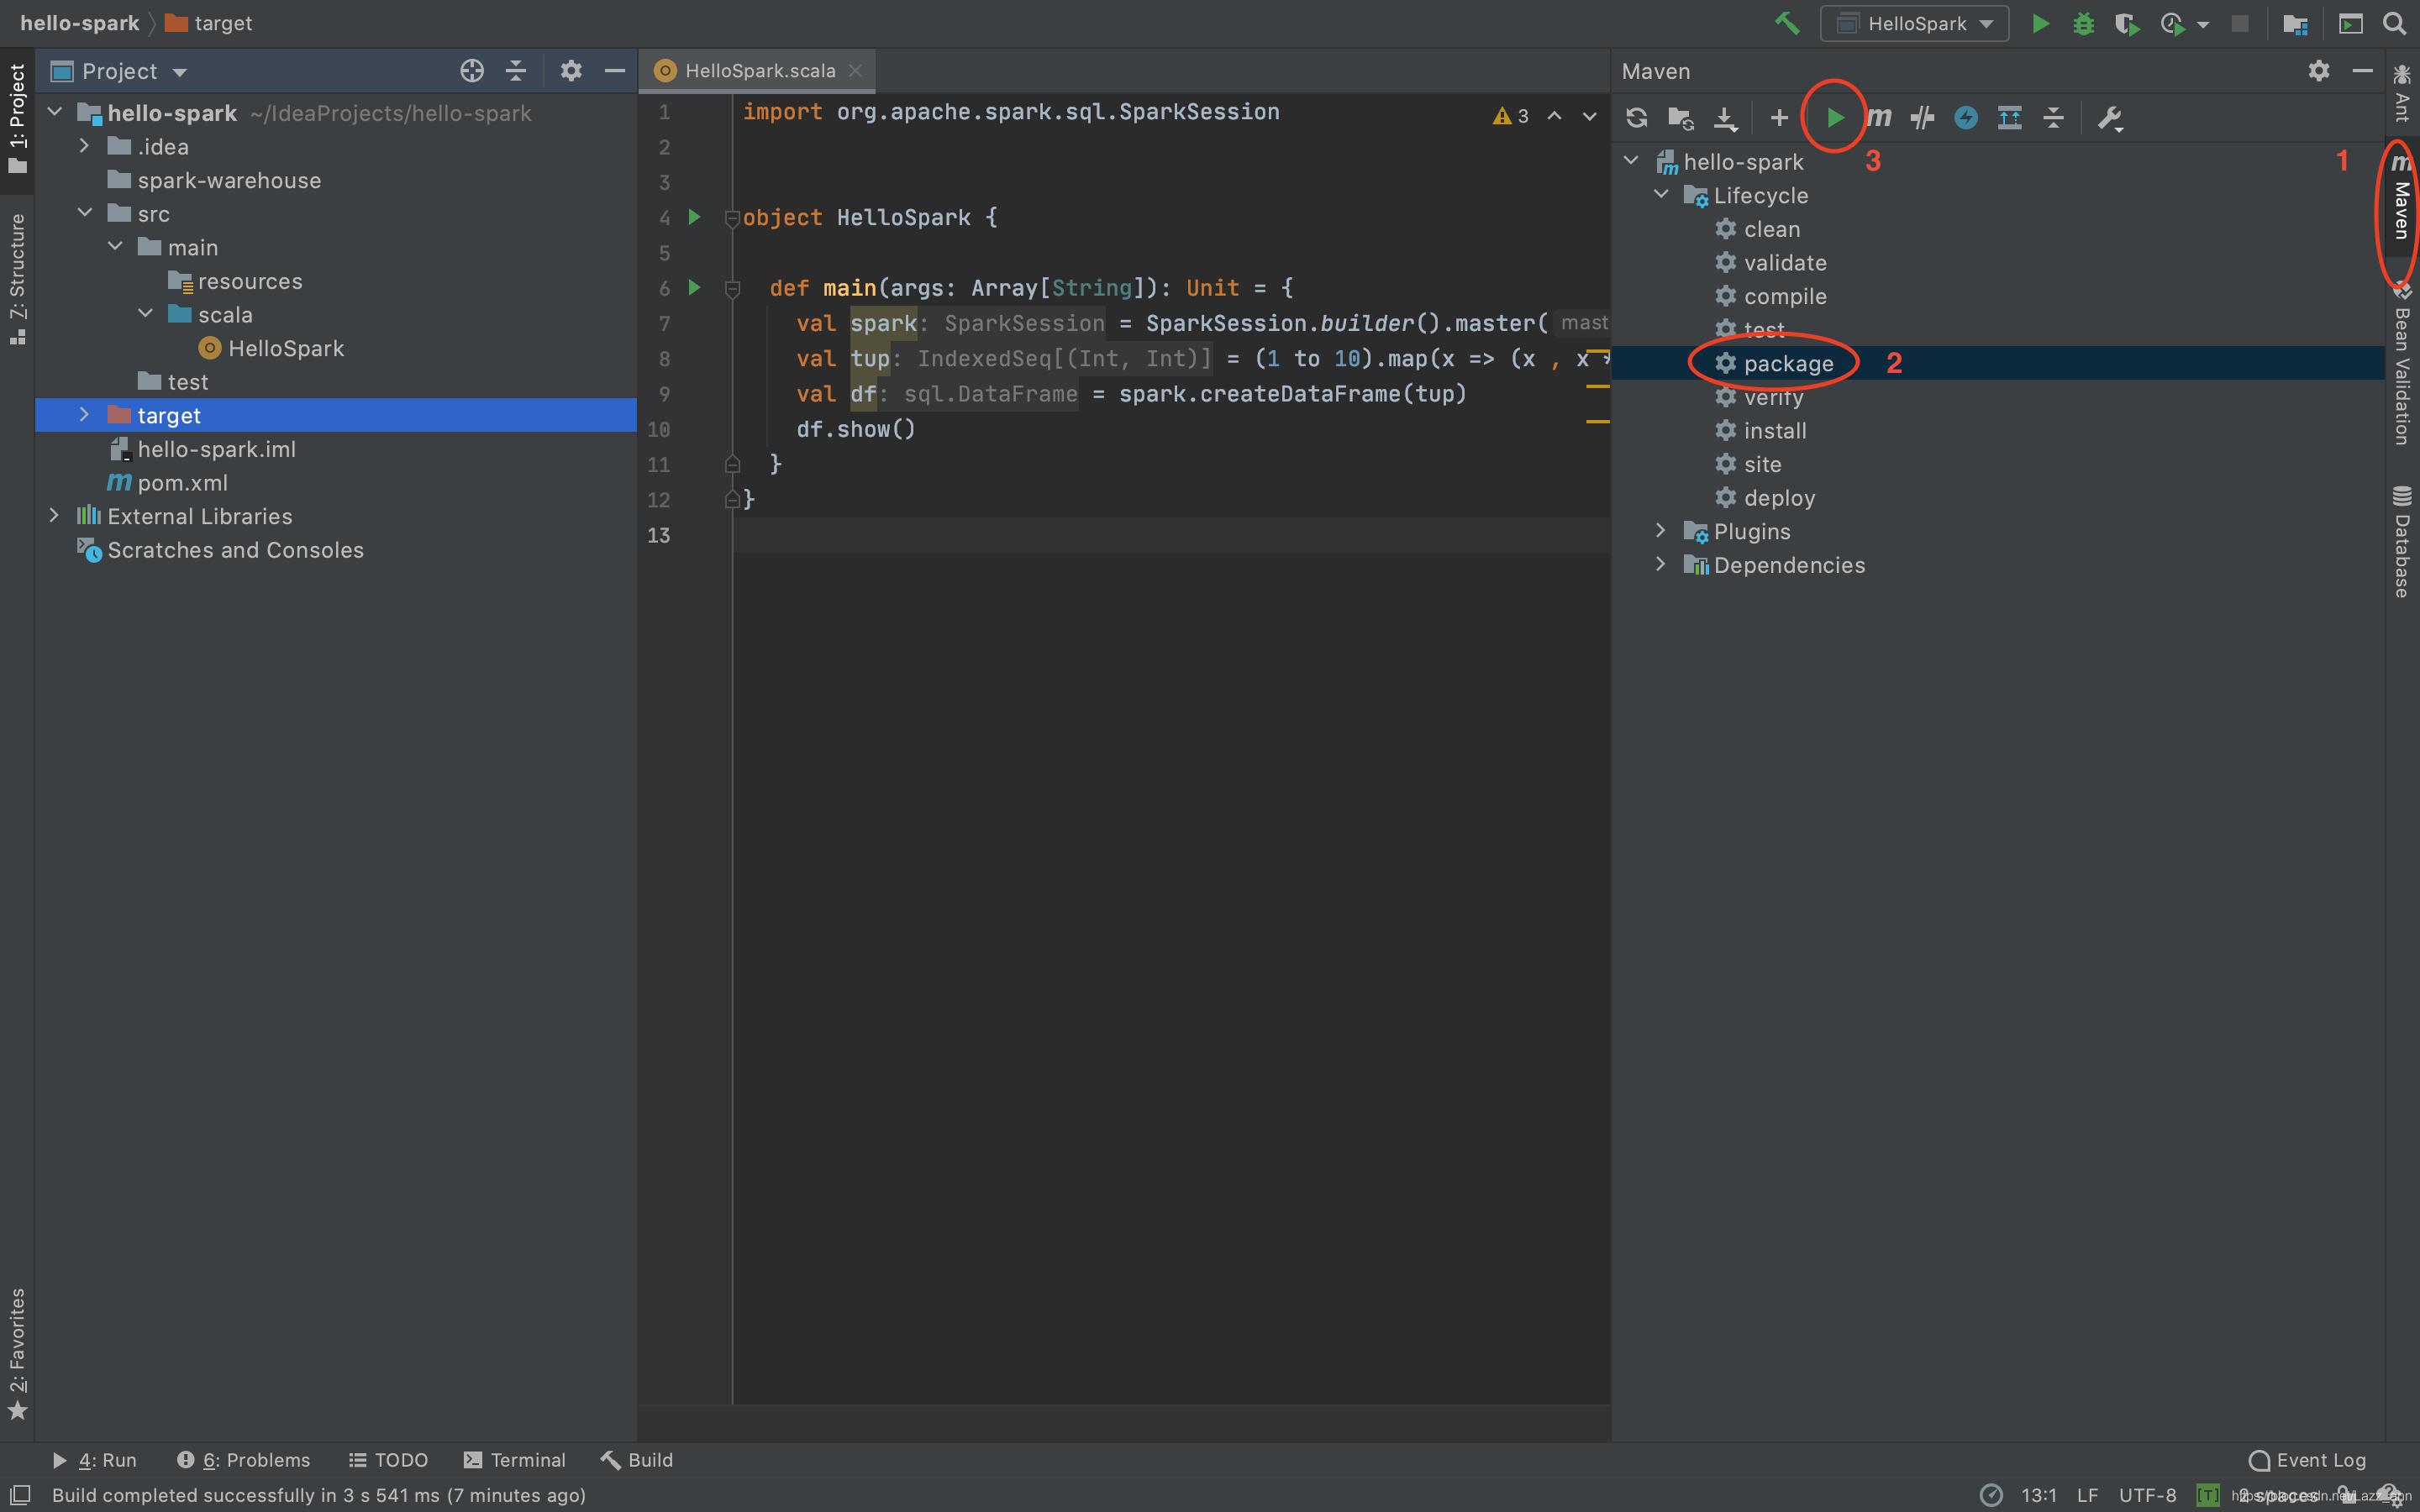
Task: Select HelloSpark scala object in tree
Action: [x=272, y=348]
